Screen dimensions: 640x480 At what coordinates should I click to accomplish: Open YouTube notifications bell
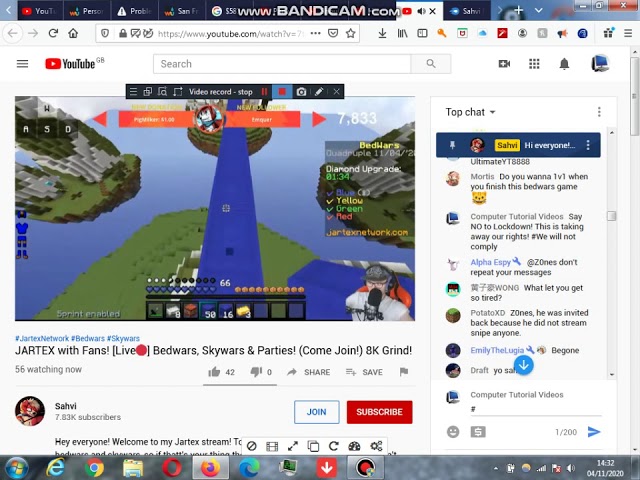564,64
